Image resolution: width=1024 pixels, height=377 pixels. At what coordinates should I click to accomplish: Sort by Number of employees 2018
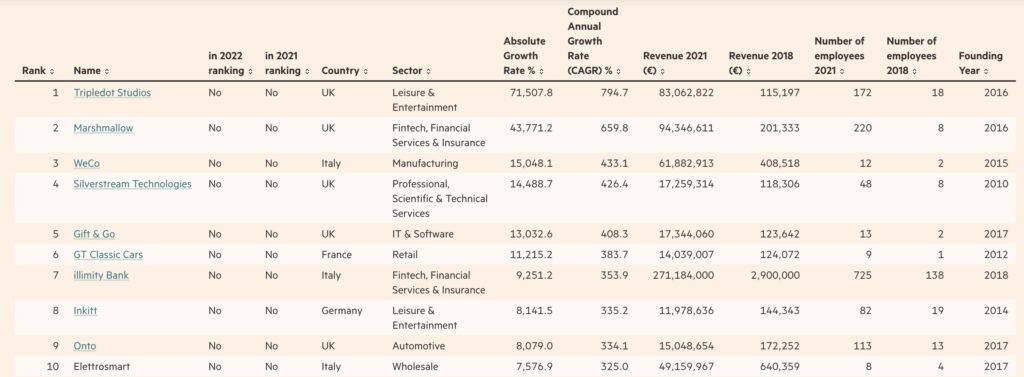(x=914, y=71)
